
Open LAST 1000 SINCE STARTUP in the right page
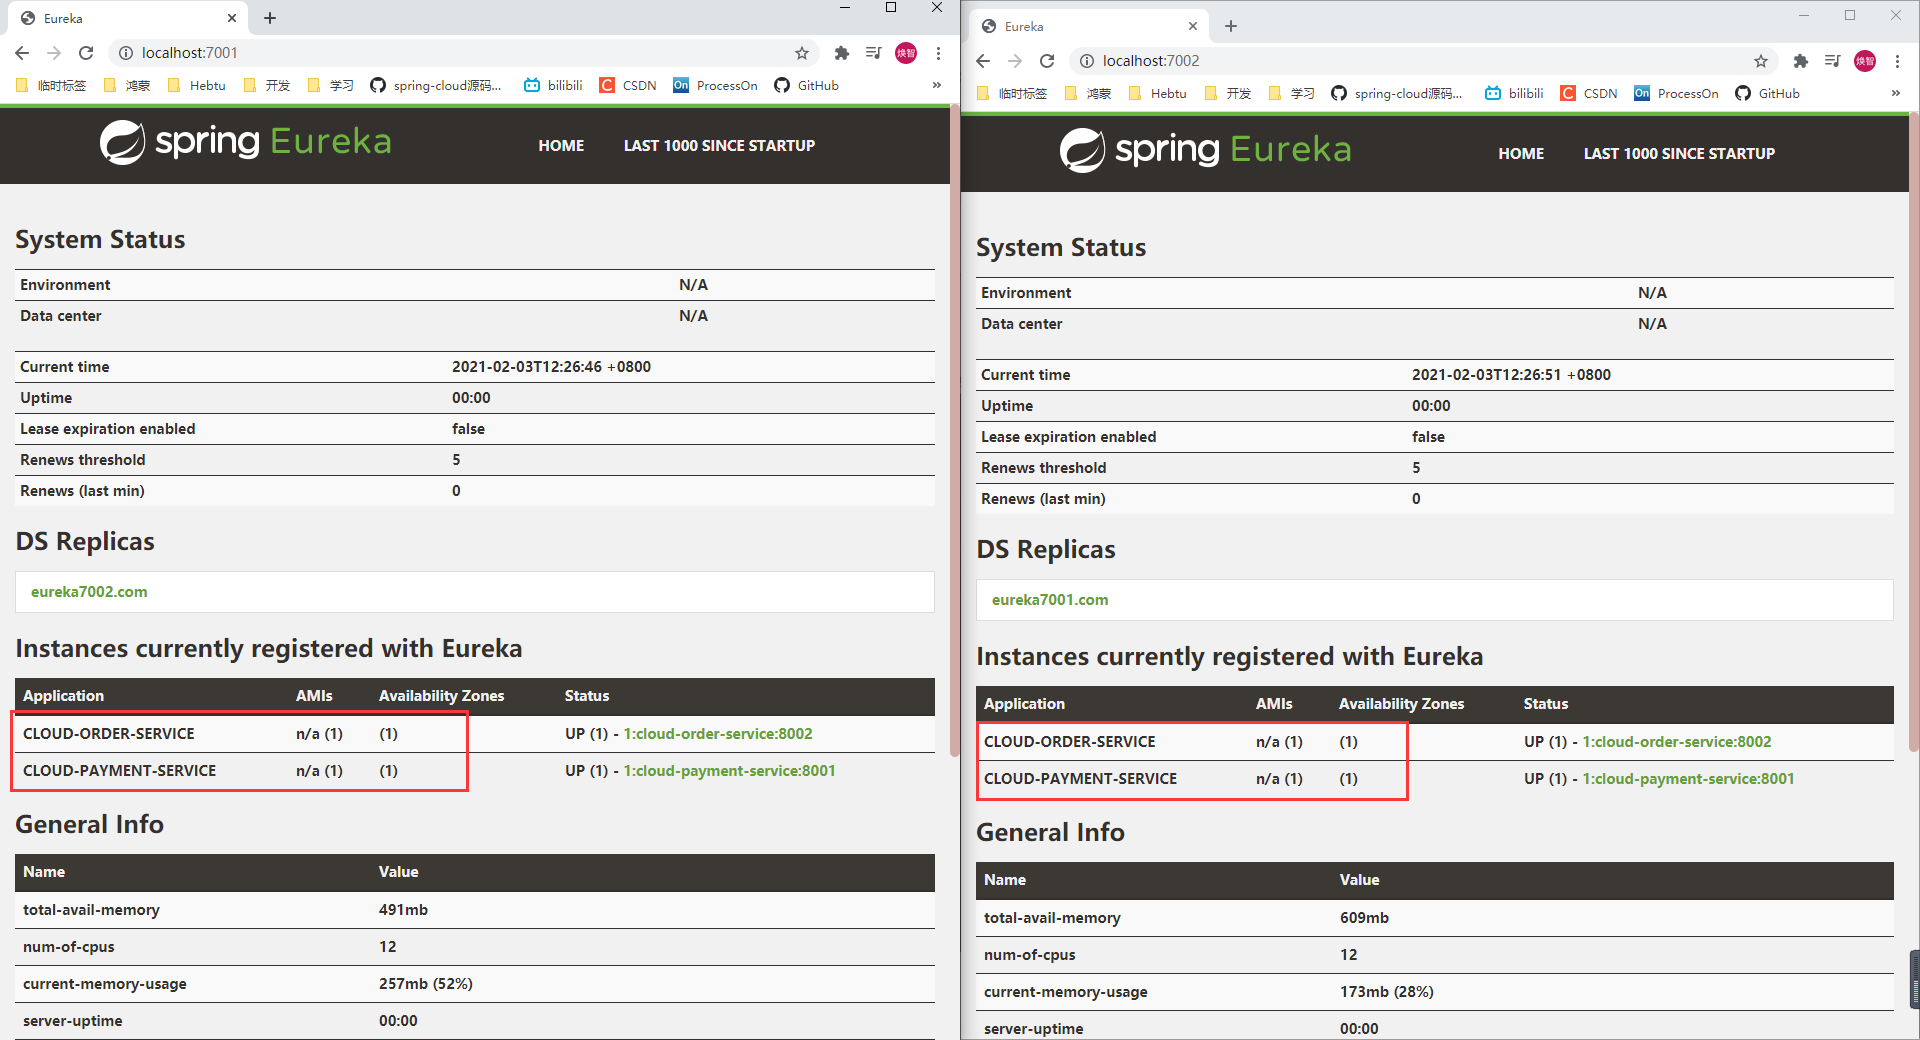tap(1679, 154)
